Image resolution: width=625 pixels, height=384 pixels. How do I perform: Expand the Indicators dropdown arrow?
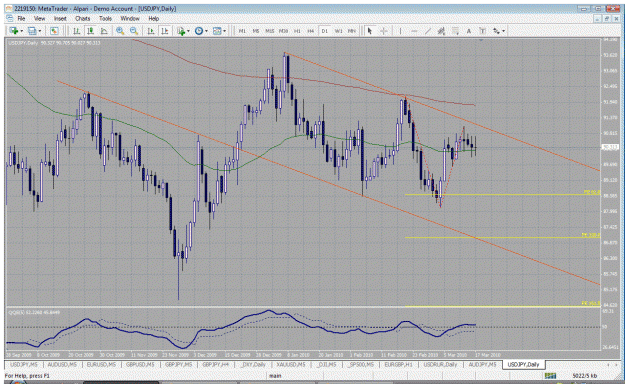[188, 31]
